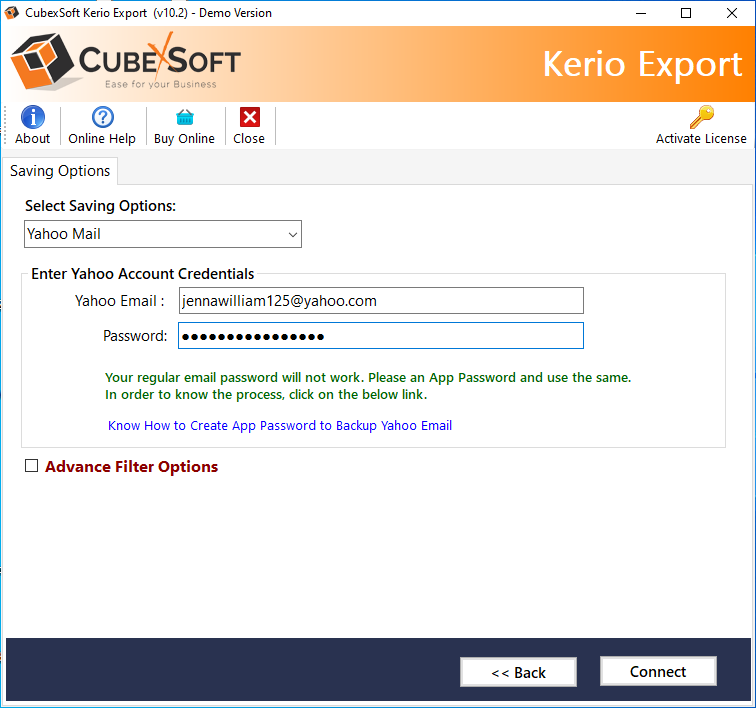Click 'Enter Yahoo Account Credentials' heading
Screen dimensions: 756x708
[x=143, y=274]
